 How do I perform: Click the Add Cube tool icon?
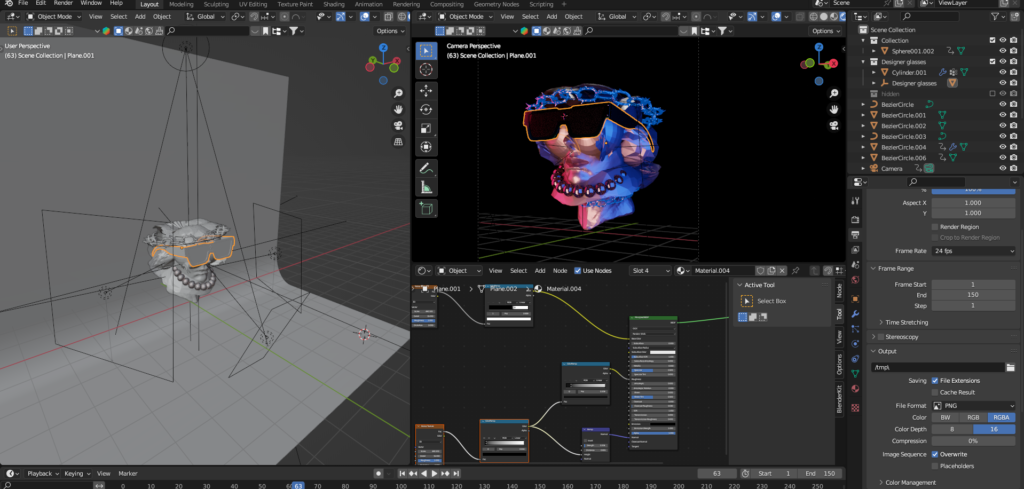(x=426, y=208)
